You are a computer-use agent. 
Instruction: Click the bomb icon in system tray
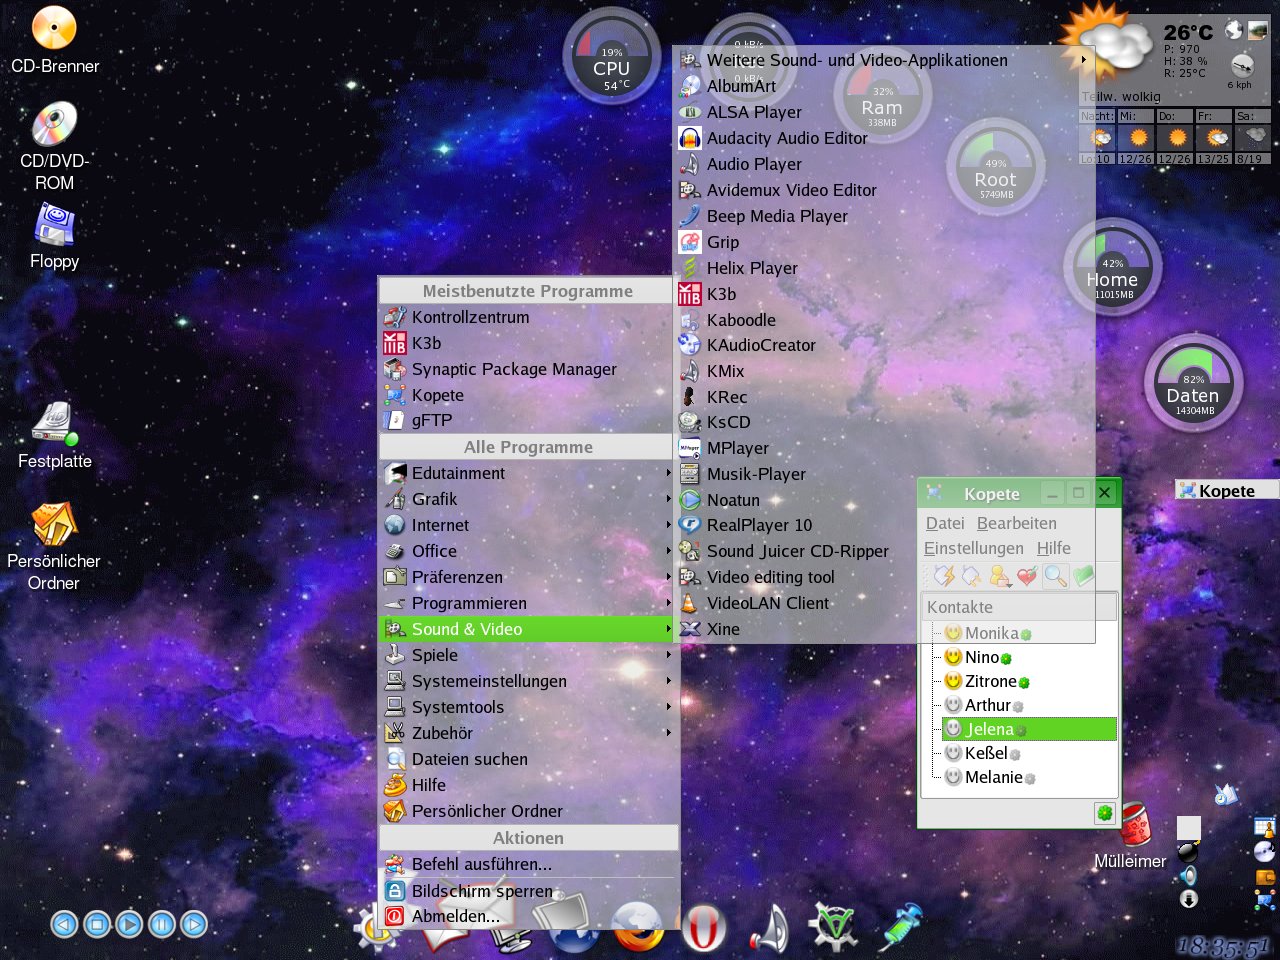pyautogui.click(x=1188, y=852)
